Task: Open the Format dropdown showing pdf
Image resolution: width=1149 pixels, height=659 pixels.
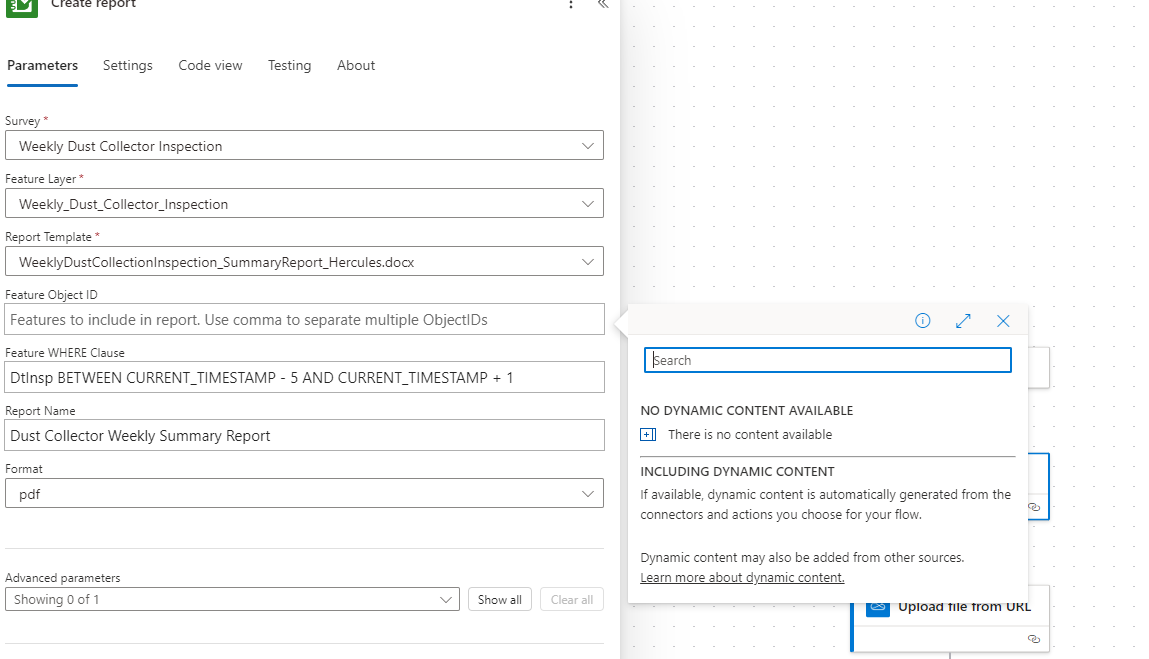Action: pos(588,492)
